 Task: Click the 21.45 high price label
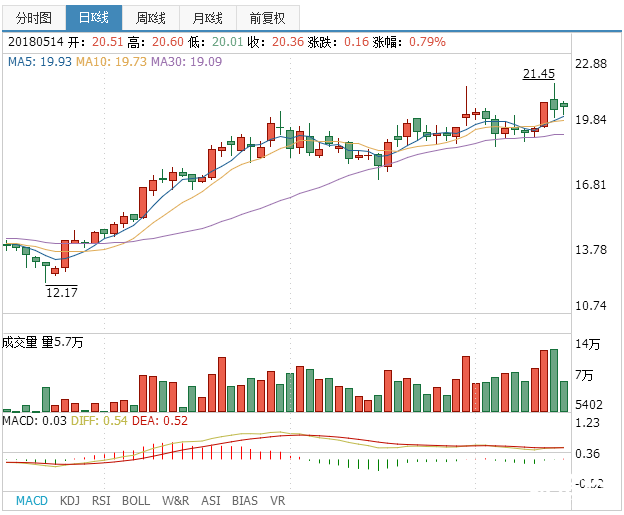tap(539, 74)
